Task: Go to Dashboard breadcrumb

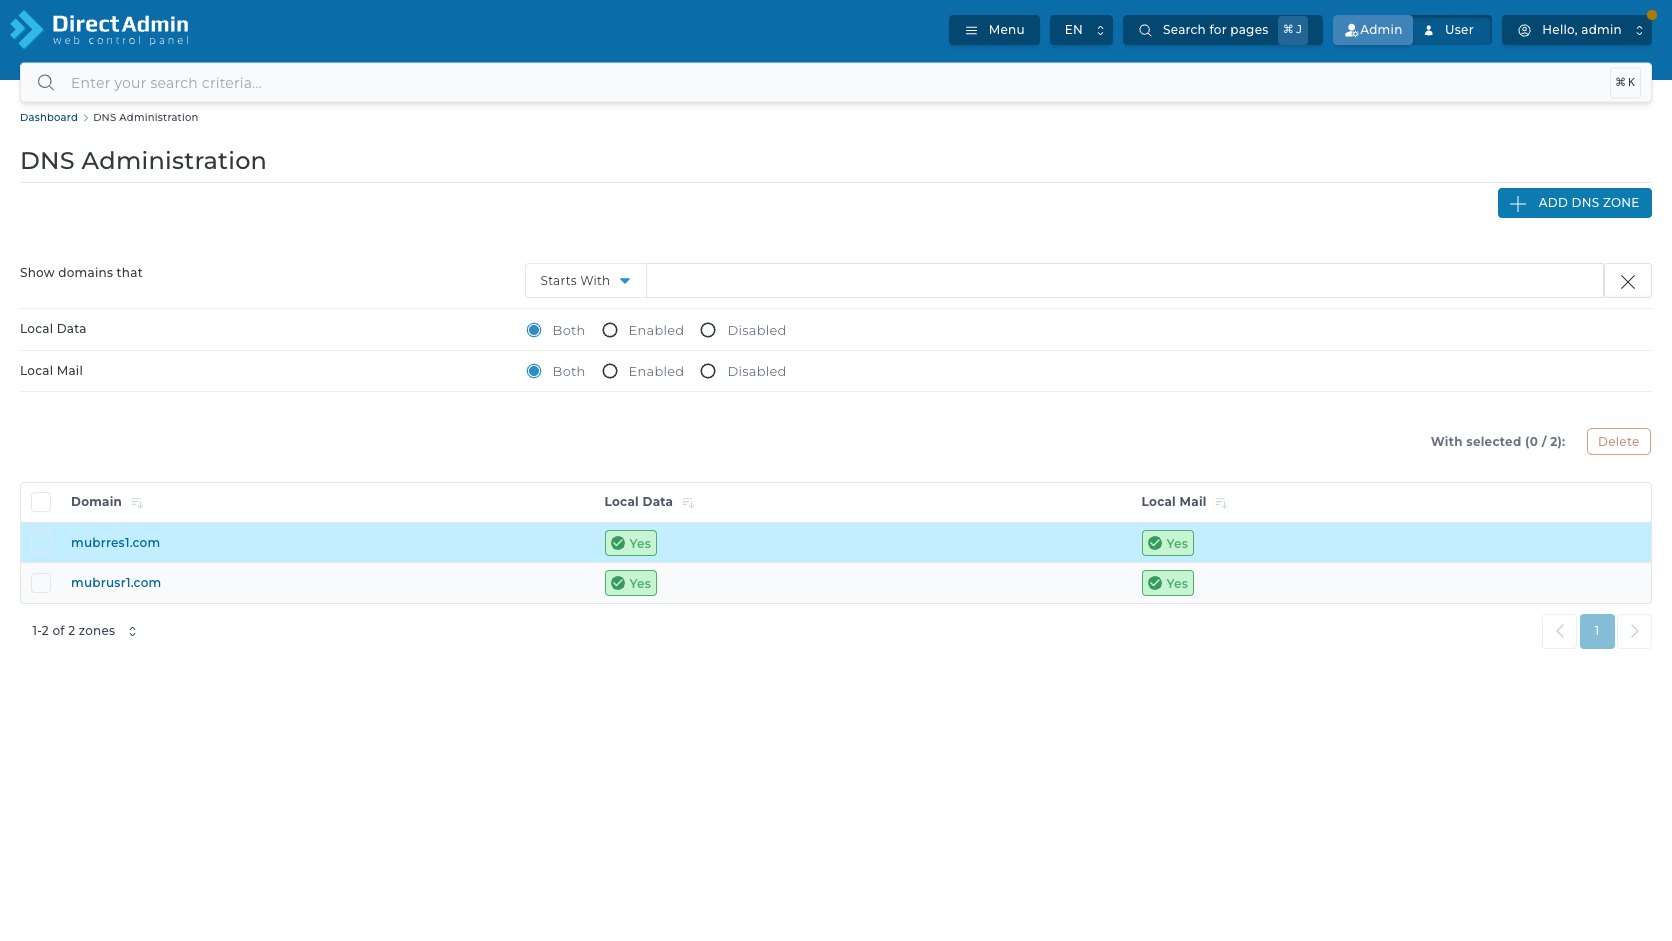Action: (x=49, y=117)
